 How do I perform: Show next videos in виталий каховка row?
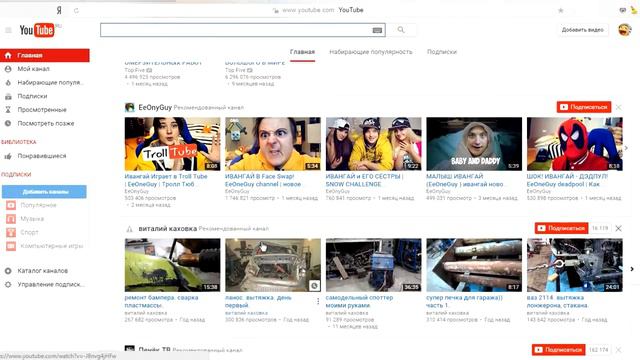pos(632,269)
